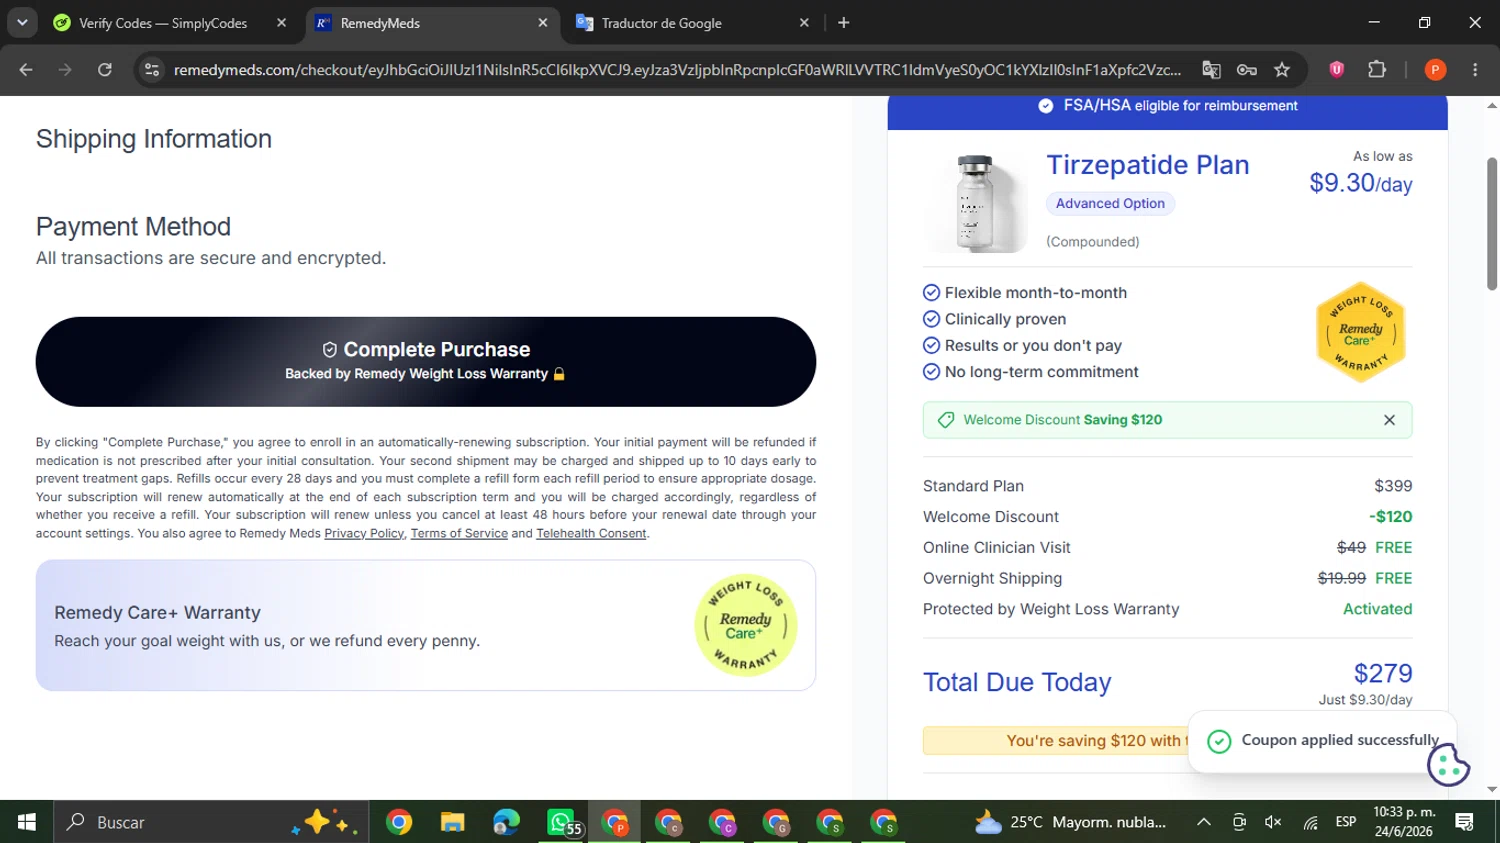Click the translate page icon
The height and width of the screenshot is (843, 1500).
tap(1211, 70)
